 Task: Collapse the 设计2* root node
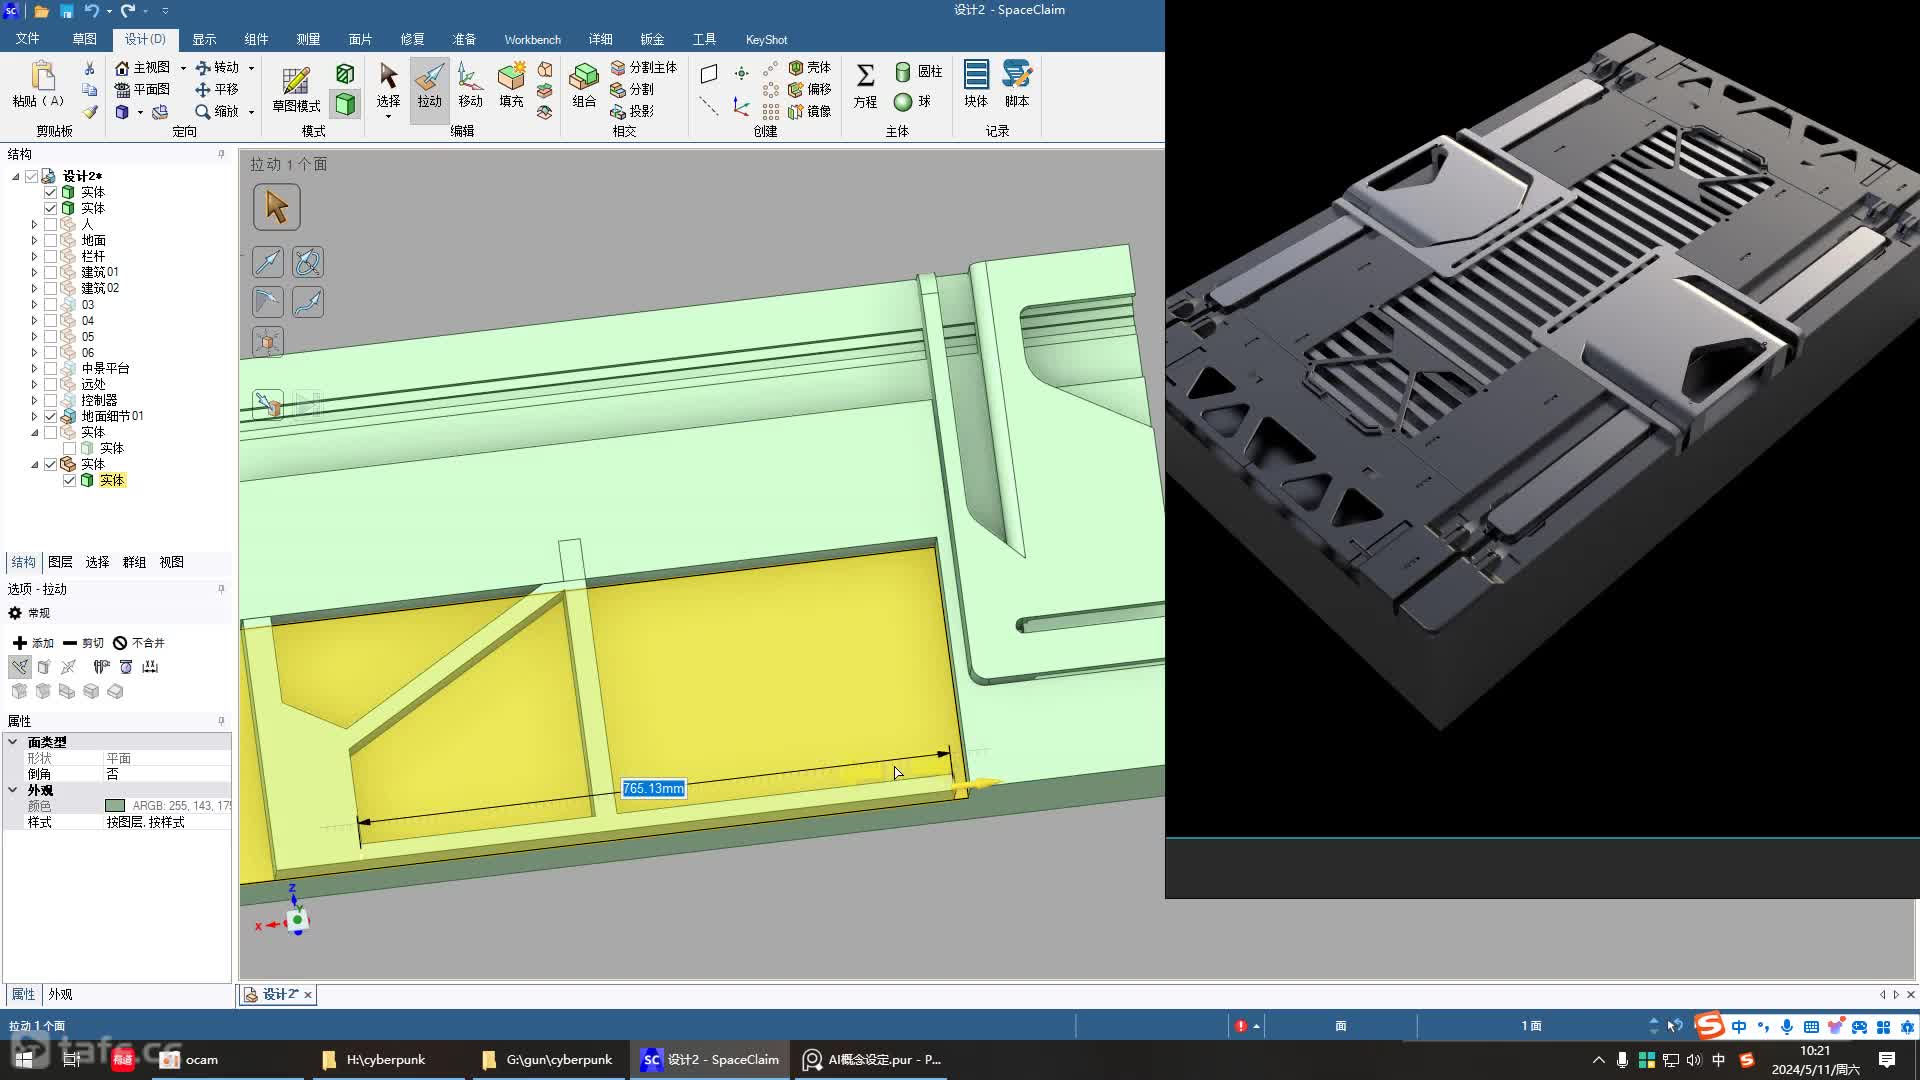[16, 176]
